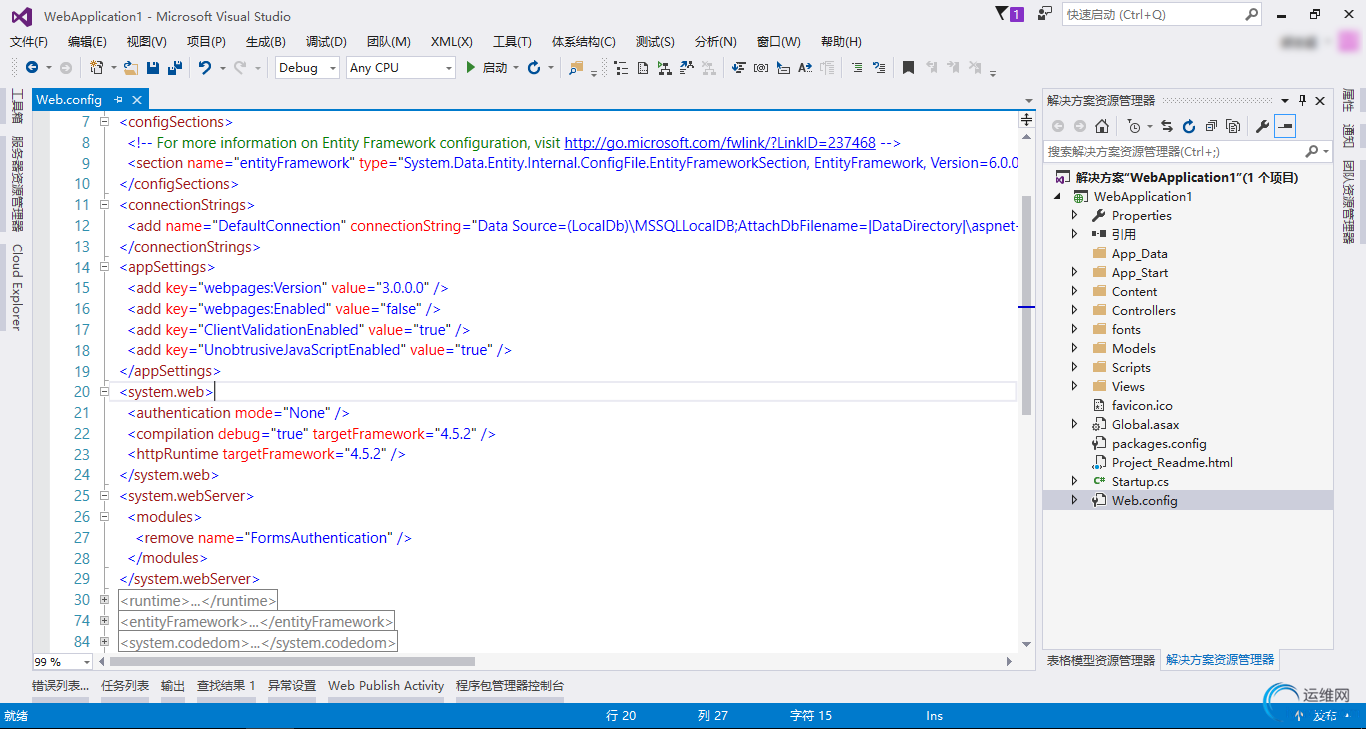Toggle the pin on the Web.config tab
Viewport: 1366px width, 729px height.
pyautogui.click(x=118, y=99)
